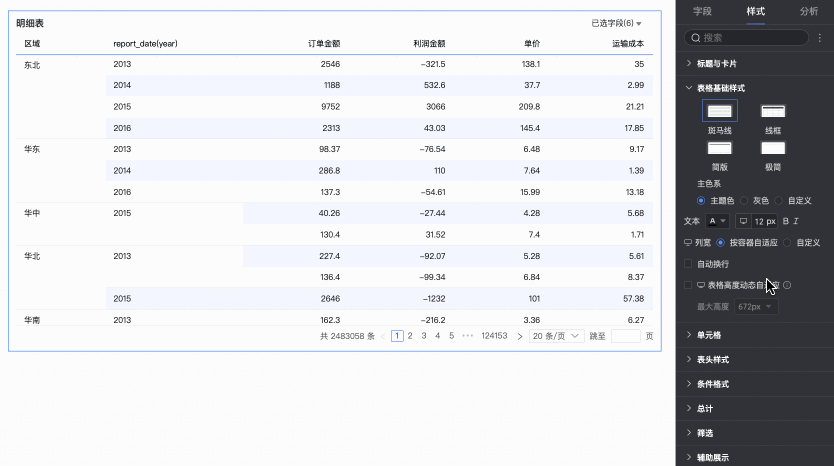This screenshot has width=834, height=466.
Task: Select 自定义 radio under 主色系
Action: coord(779,201)
